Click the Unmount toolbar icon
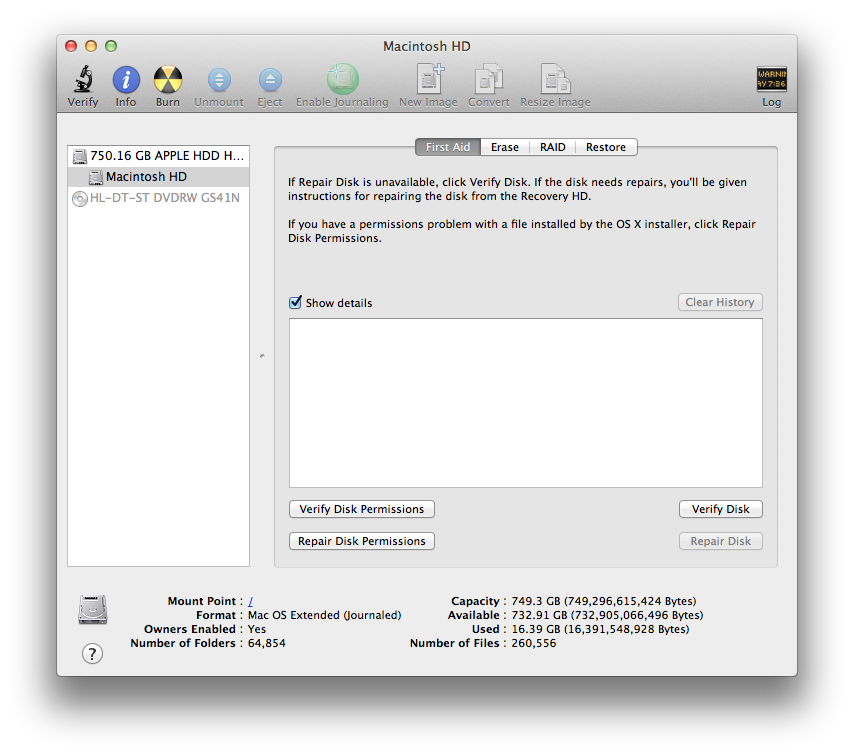This screenshot has width=854, height=755. pyautogui.click(x=219, y=80)
